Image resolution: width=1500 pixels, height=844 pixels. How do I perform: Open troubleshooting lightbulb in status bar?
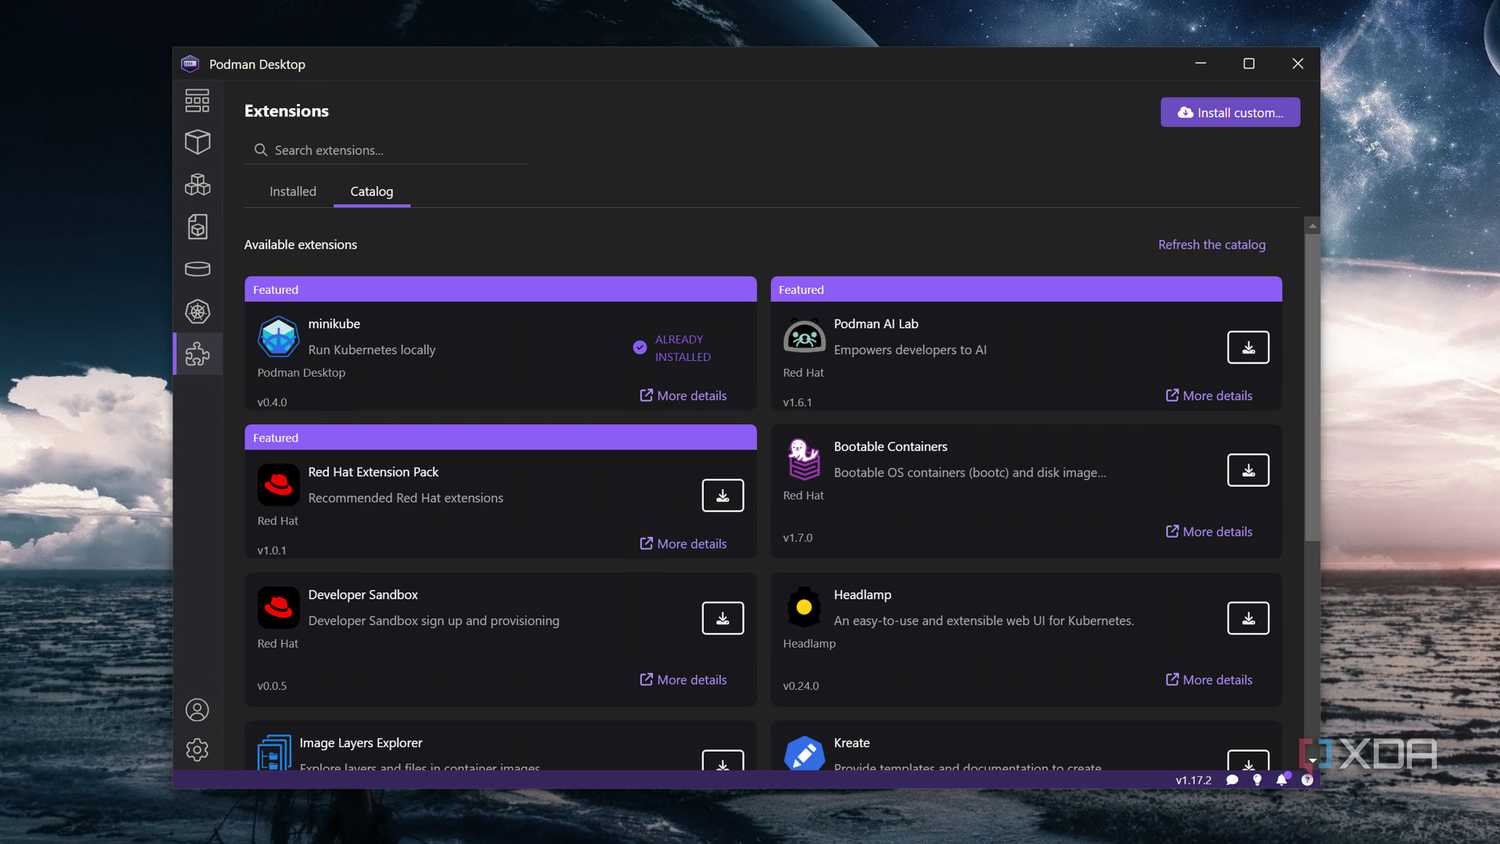(x=1257, y=780)
